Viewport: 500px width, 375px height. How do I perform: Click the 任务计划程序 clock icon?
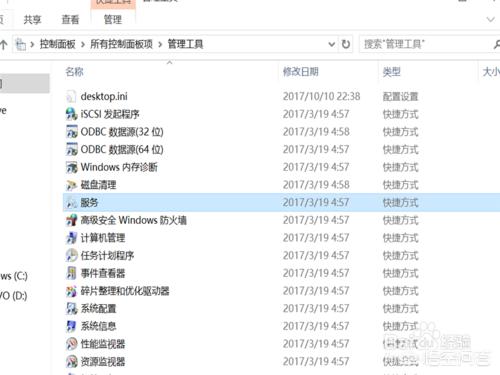(71, 256)
